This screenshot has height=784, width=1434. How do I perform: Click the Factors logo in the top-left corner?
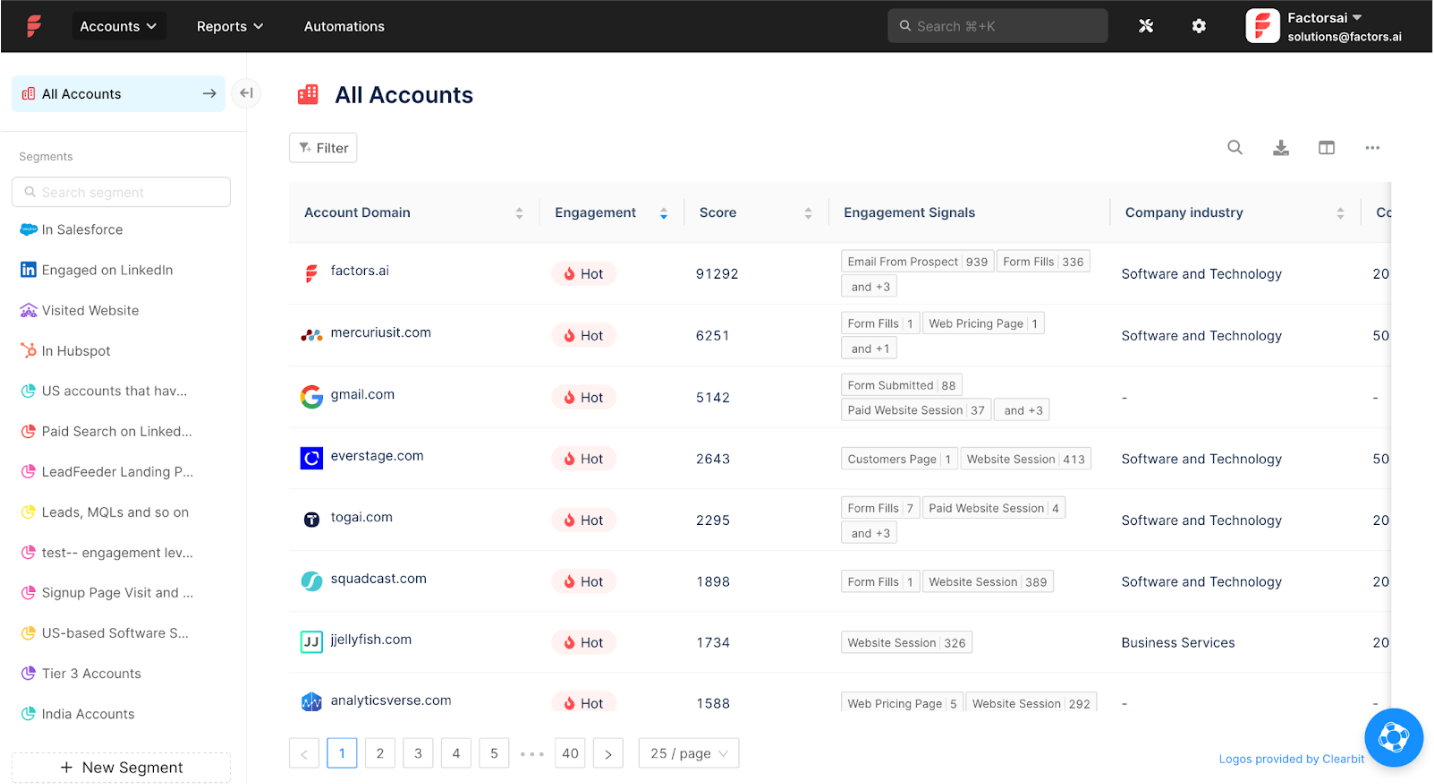click(x=33, y=26)
